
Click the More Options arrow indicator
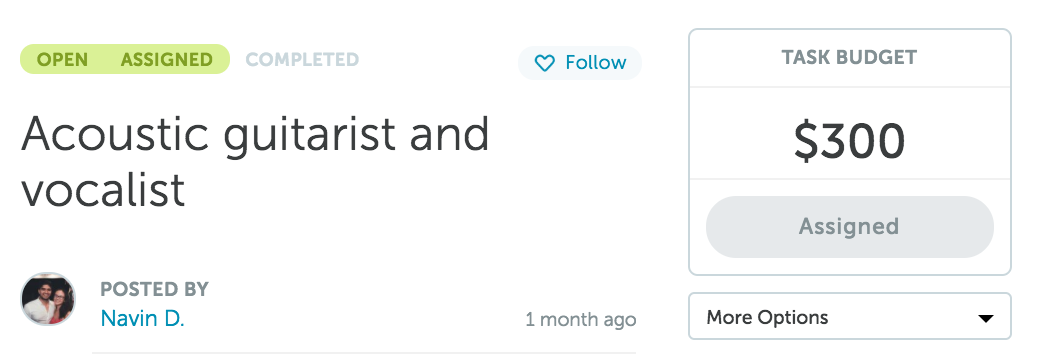(985, 318)
